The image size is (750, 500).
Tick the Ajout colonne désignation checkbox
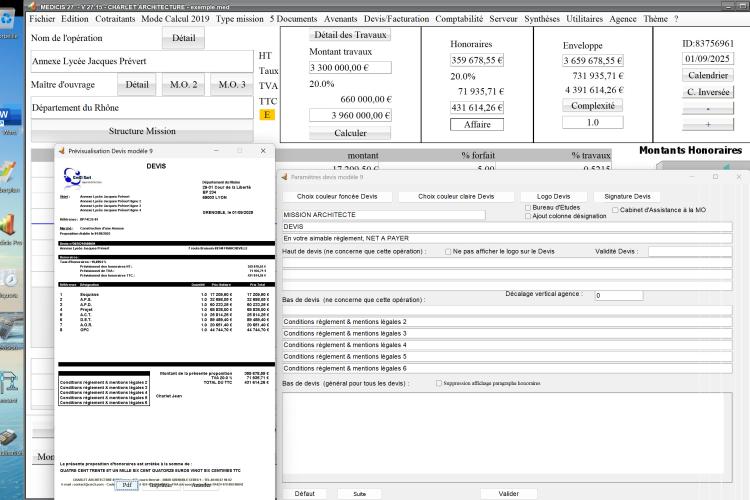[x=528, y=216]
